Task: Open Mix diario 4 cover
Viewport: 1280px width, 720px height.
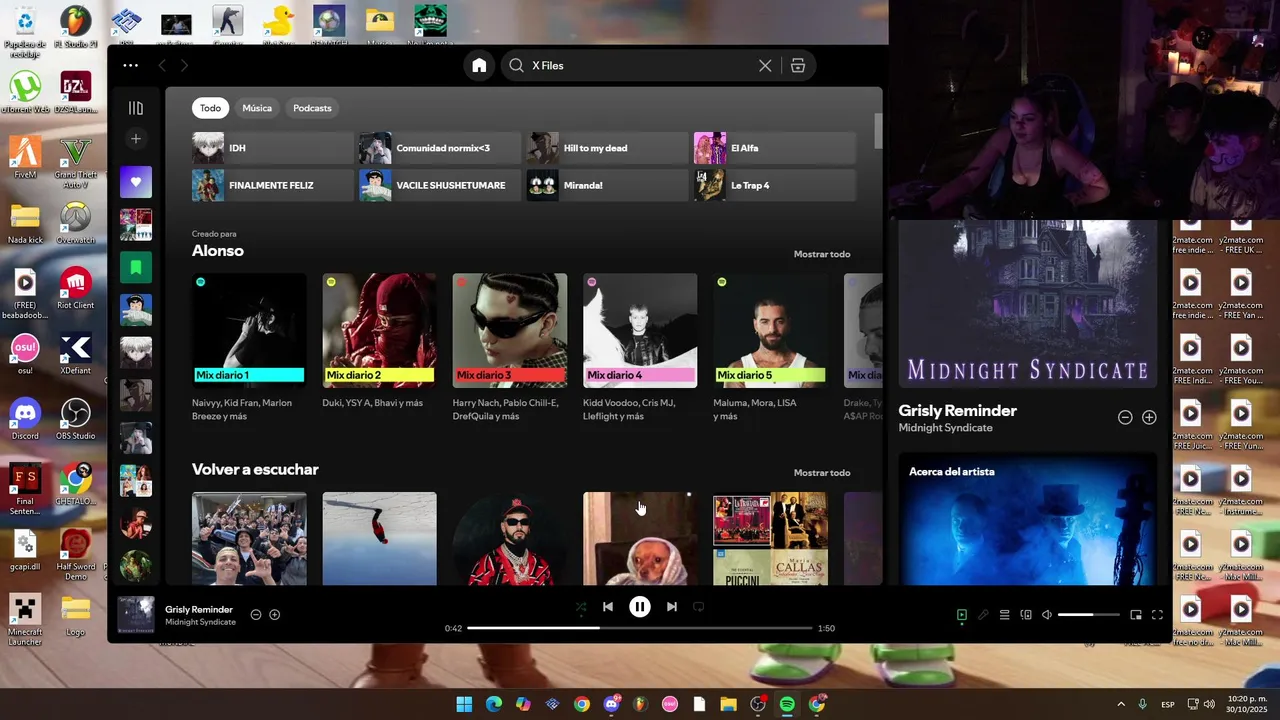Action: [640, 330]
